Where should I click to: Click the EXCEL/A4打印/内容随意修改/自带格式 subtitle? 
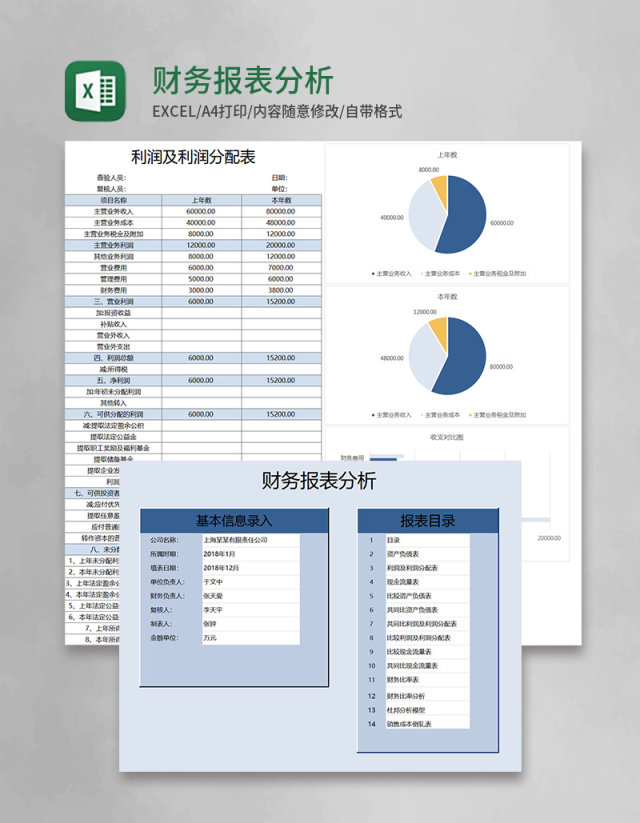tap(277, 112)
